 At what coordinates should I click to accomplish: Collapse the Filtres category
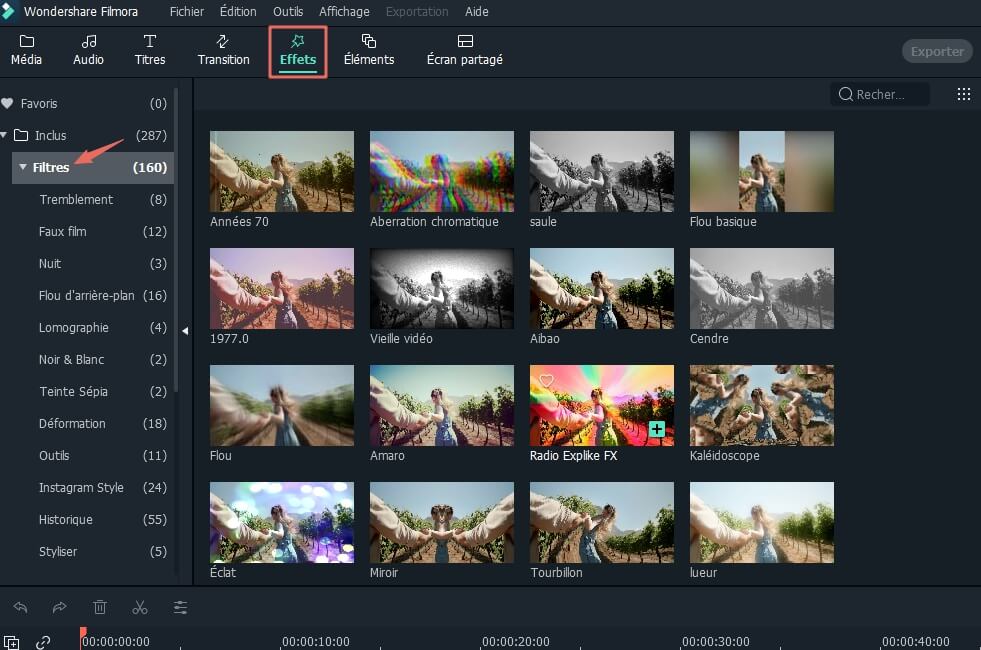(x=23, y=167)
